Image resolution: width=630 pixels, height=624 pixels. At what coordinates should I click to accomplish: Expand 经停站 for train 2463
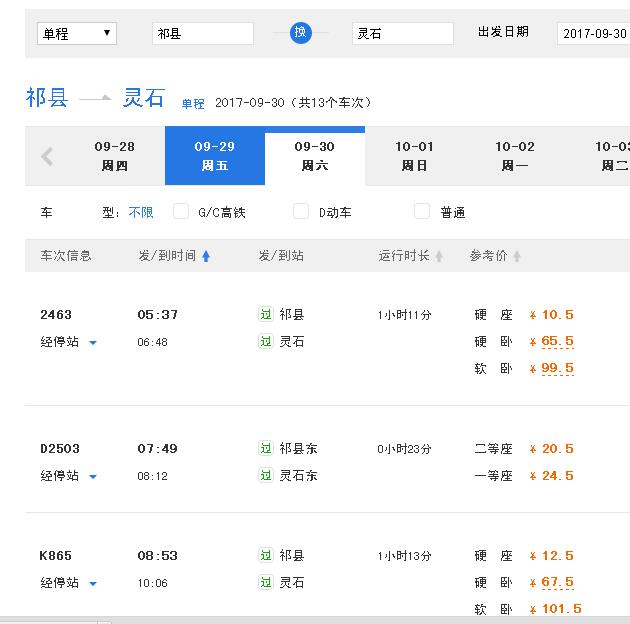[69, 342]
